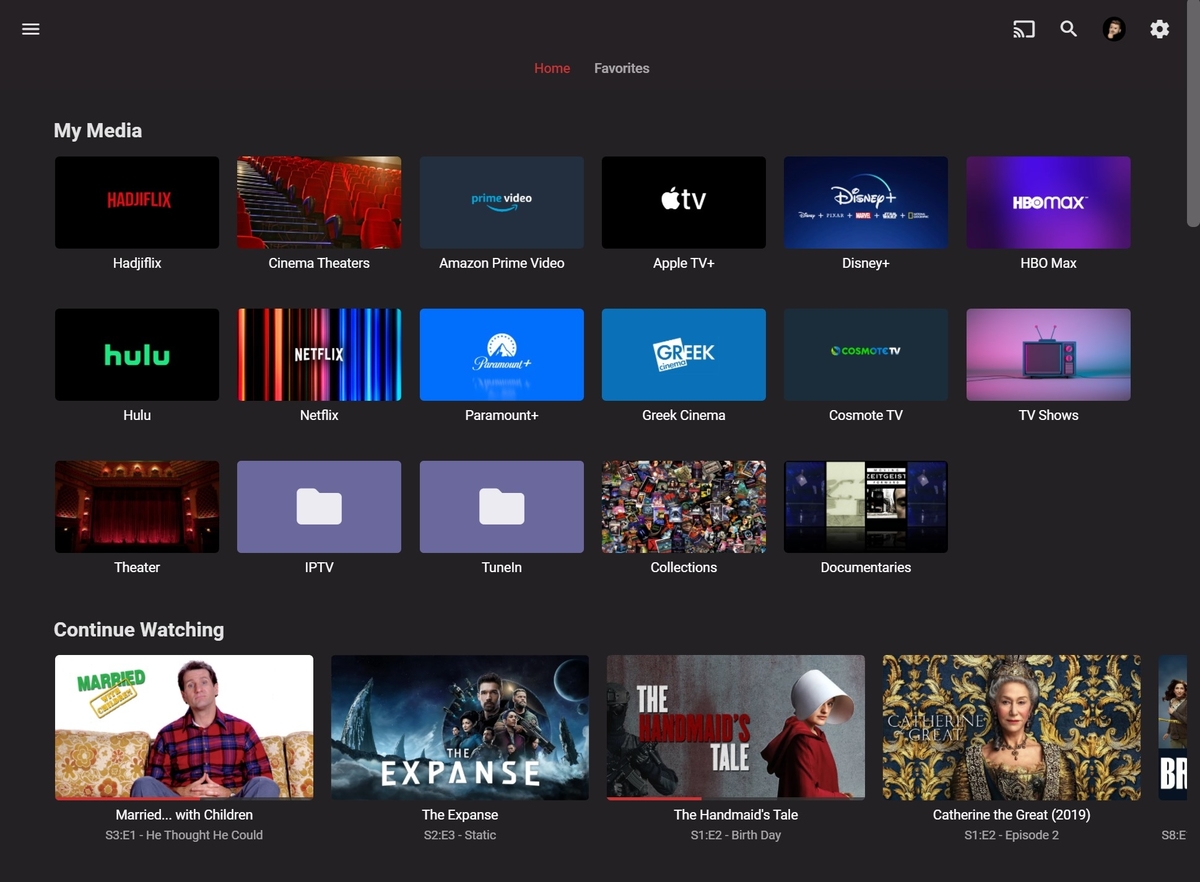Click the 'Married... with Children' title link
Viewport: 1200px width, 882px height.
pyautogui.click(x=184, y=815)
